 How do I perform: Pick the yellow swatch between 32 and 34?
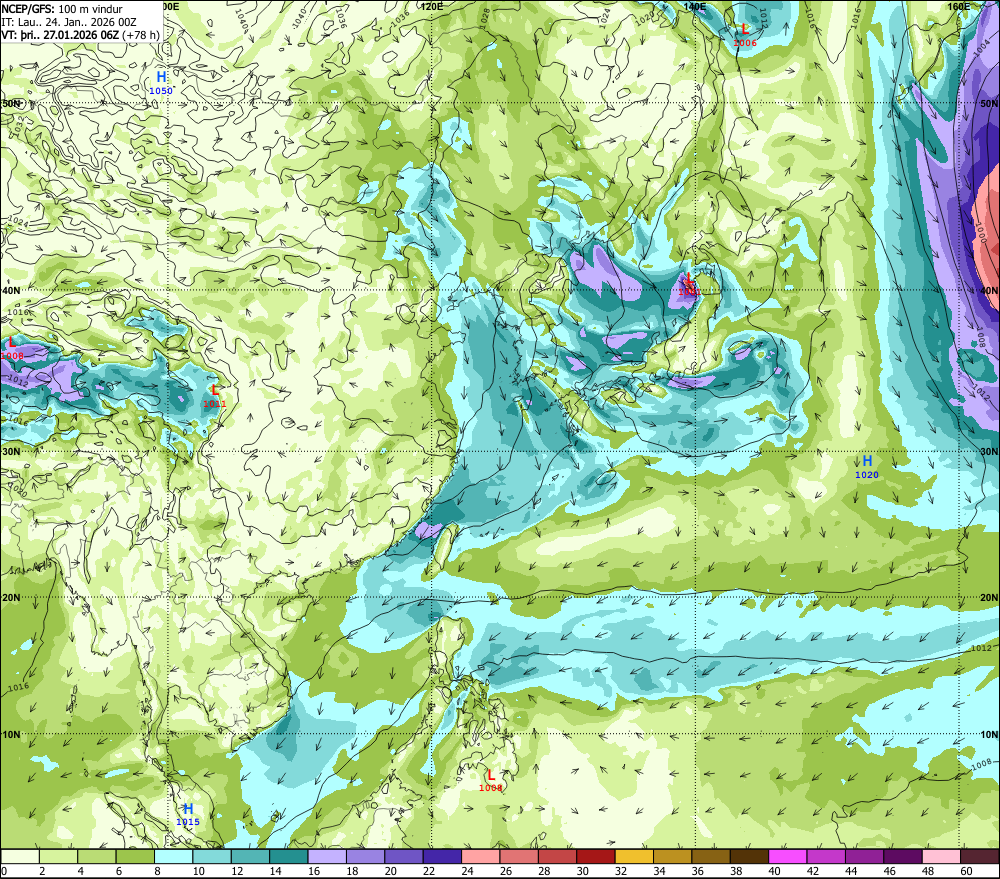(x=634, y=856)
